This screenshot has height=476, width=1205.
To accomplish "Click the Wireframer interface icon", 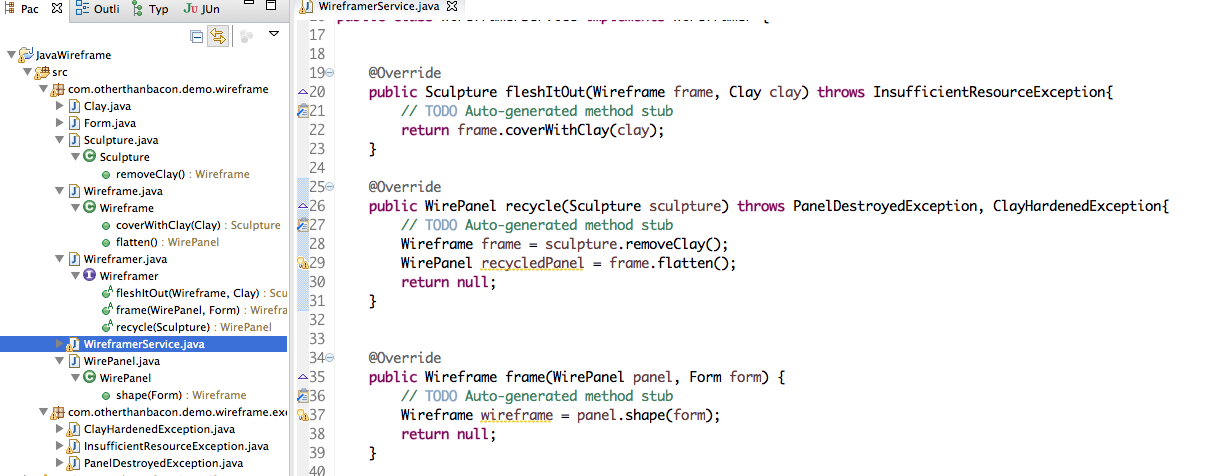I will [x=90, y=276].
